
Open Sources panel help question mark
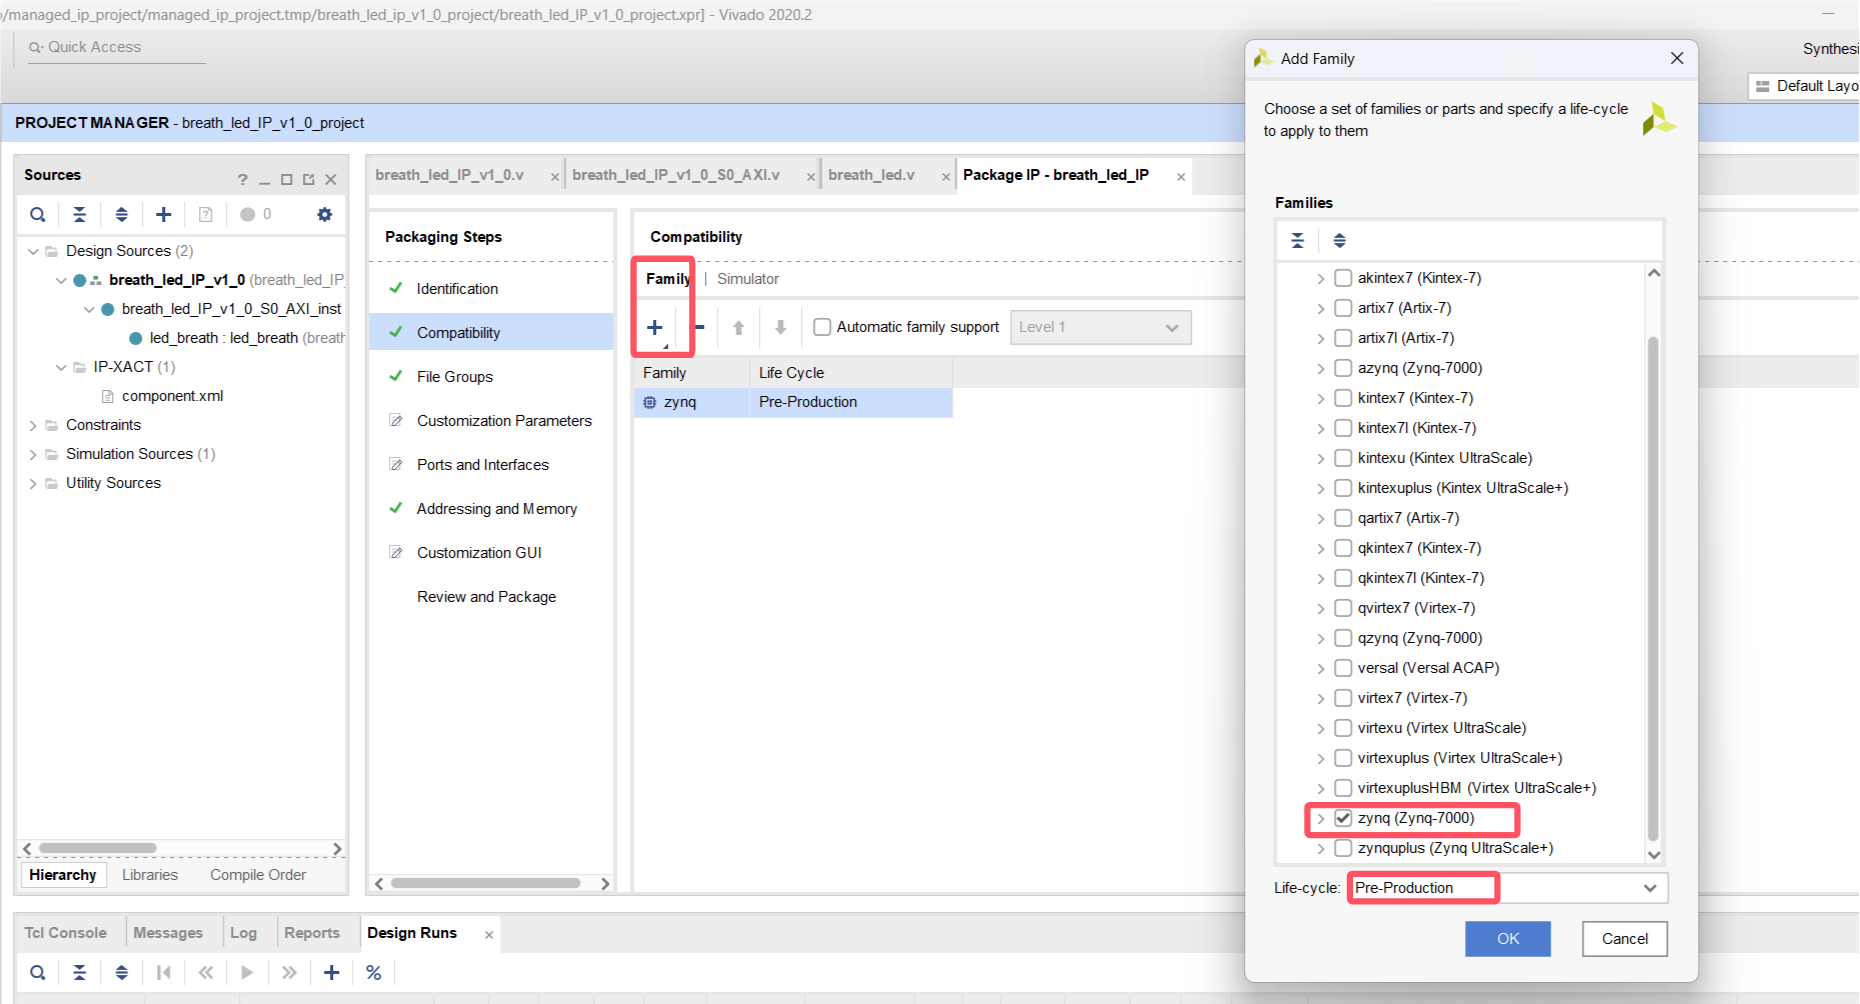tap(242, 180)
